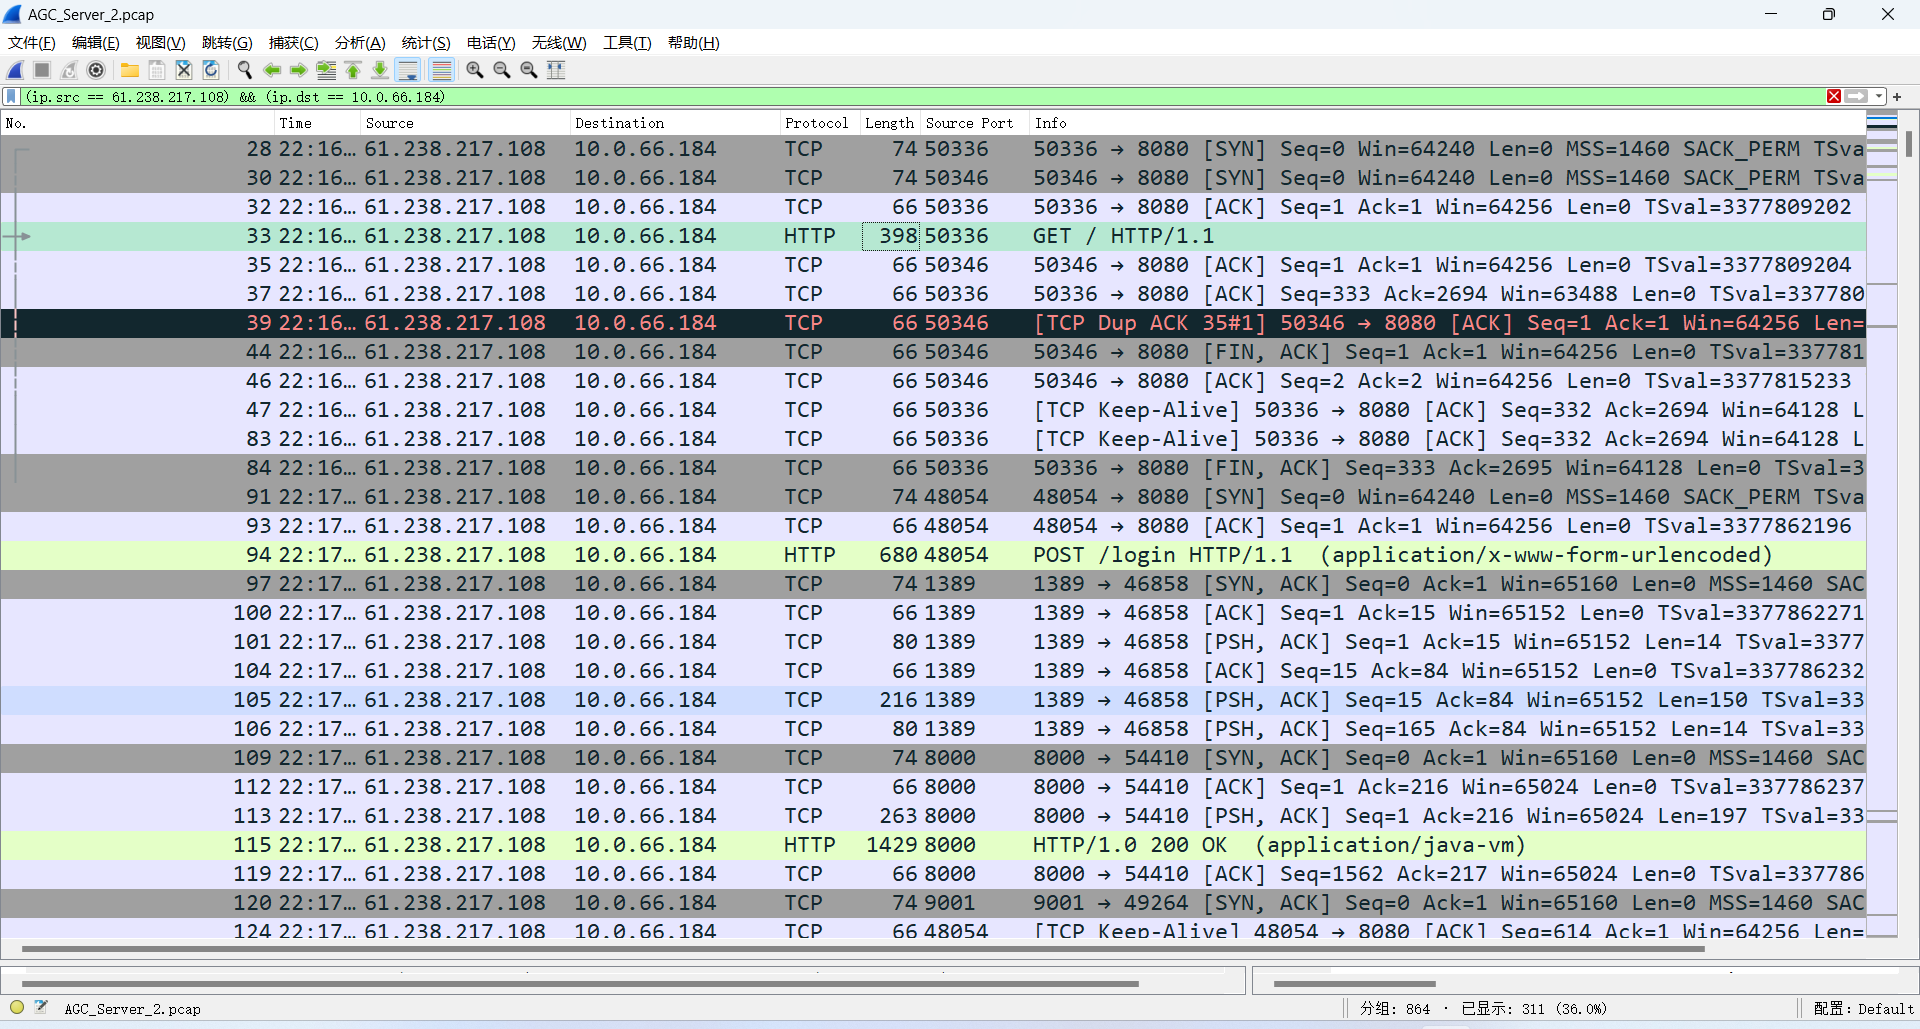
Task: Select packet 94 POST /login row
Action: [x=933, y=555]
